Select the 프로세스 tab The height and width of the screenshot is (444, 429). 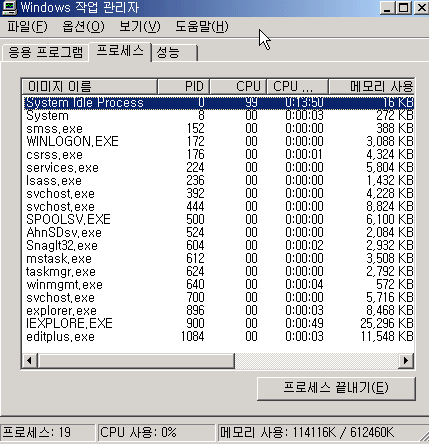120,51
